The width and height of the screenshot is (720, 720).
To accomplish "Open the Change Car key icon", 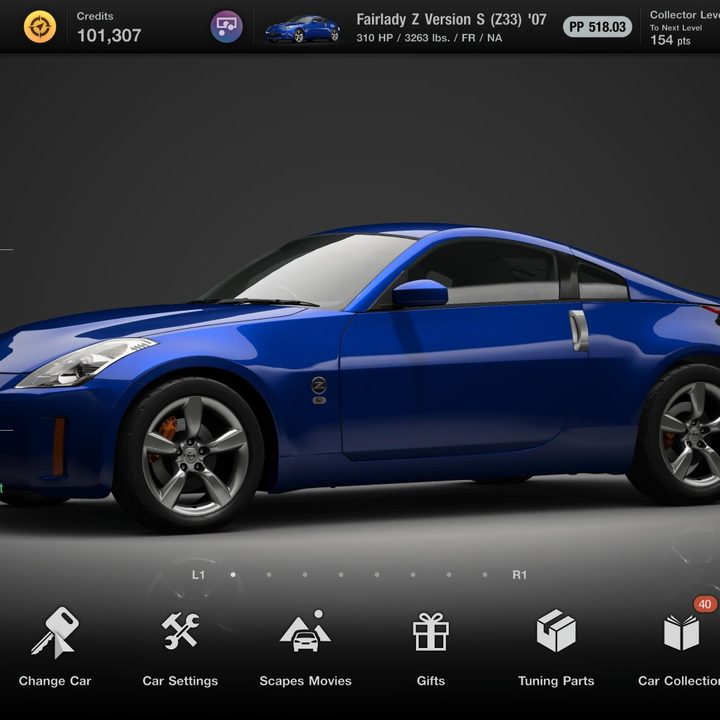I will [55, 632].
